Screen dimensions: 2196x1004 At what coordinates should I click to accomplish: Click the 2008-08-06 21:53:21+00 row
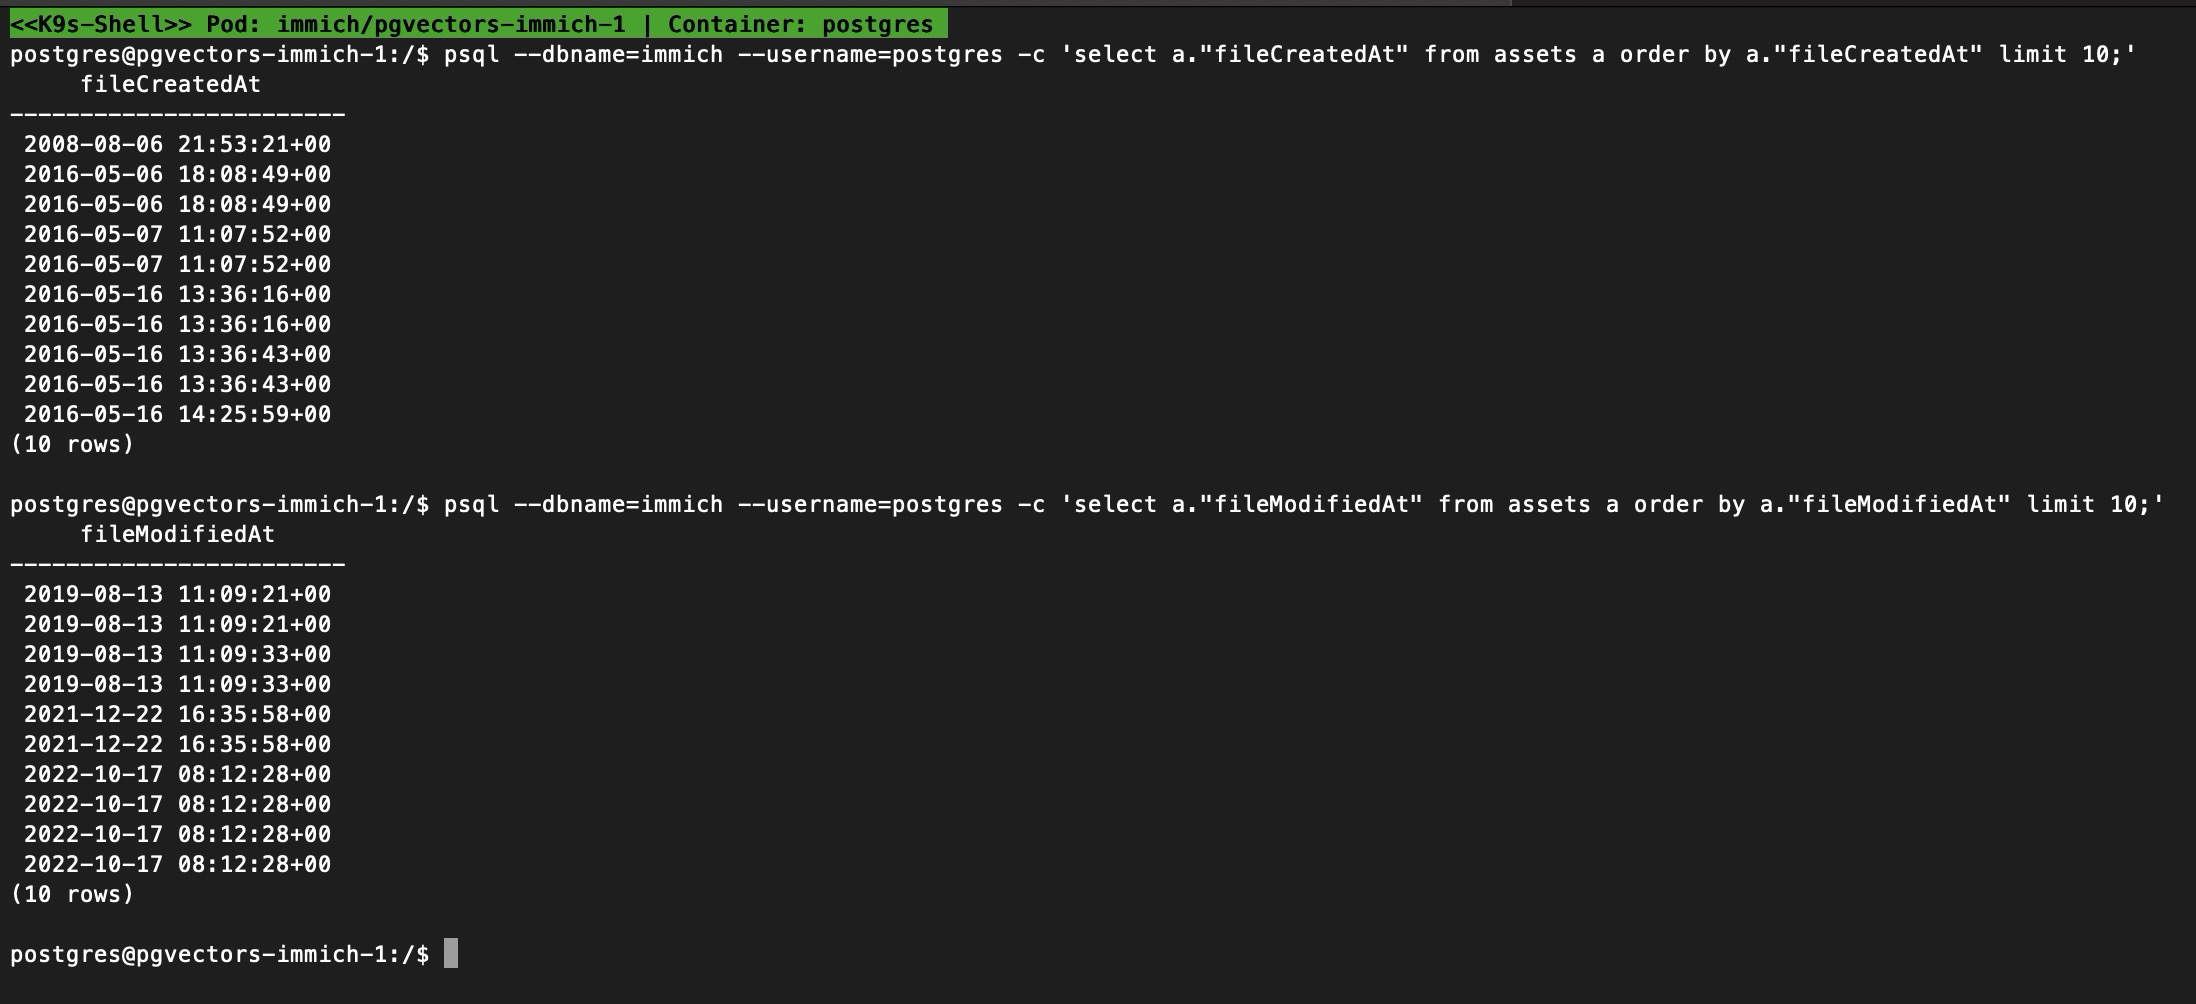178,145
